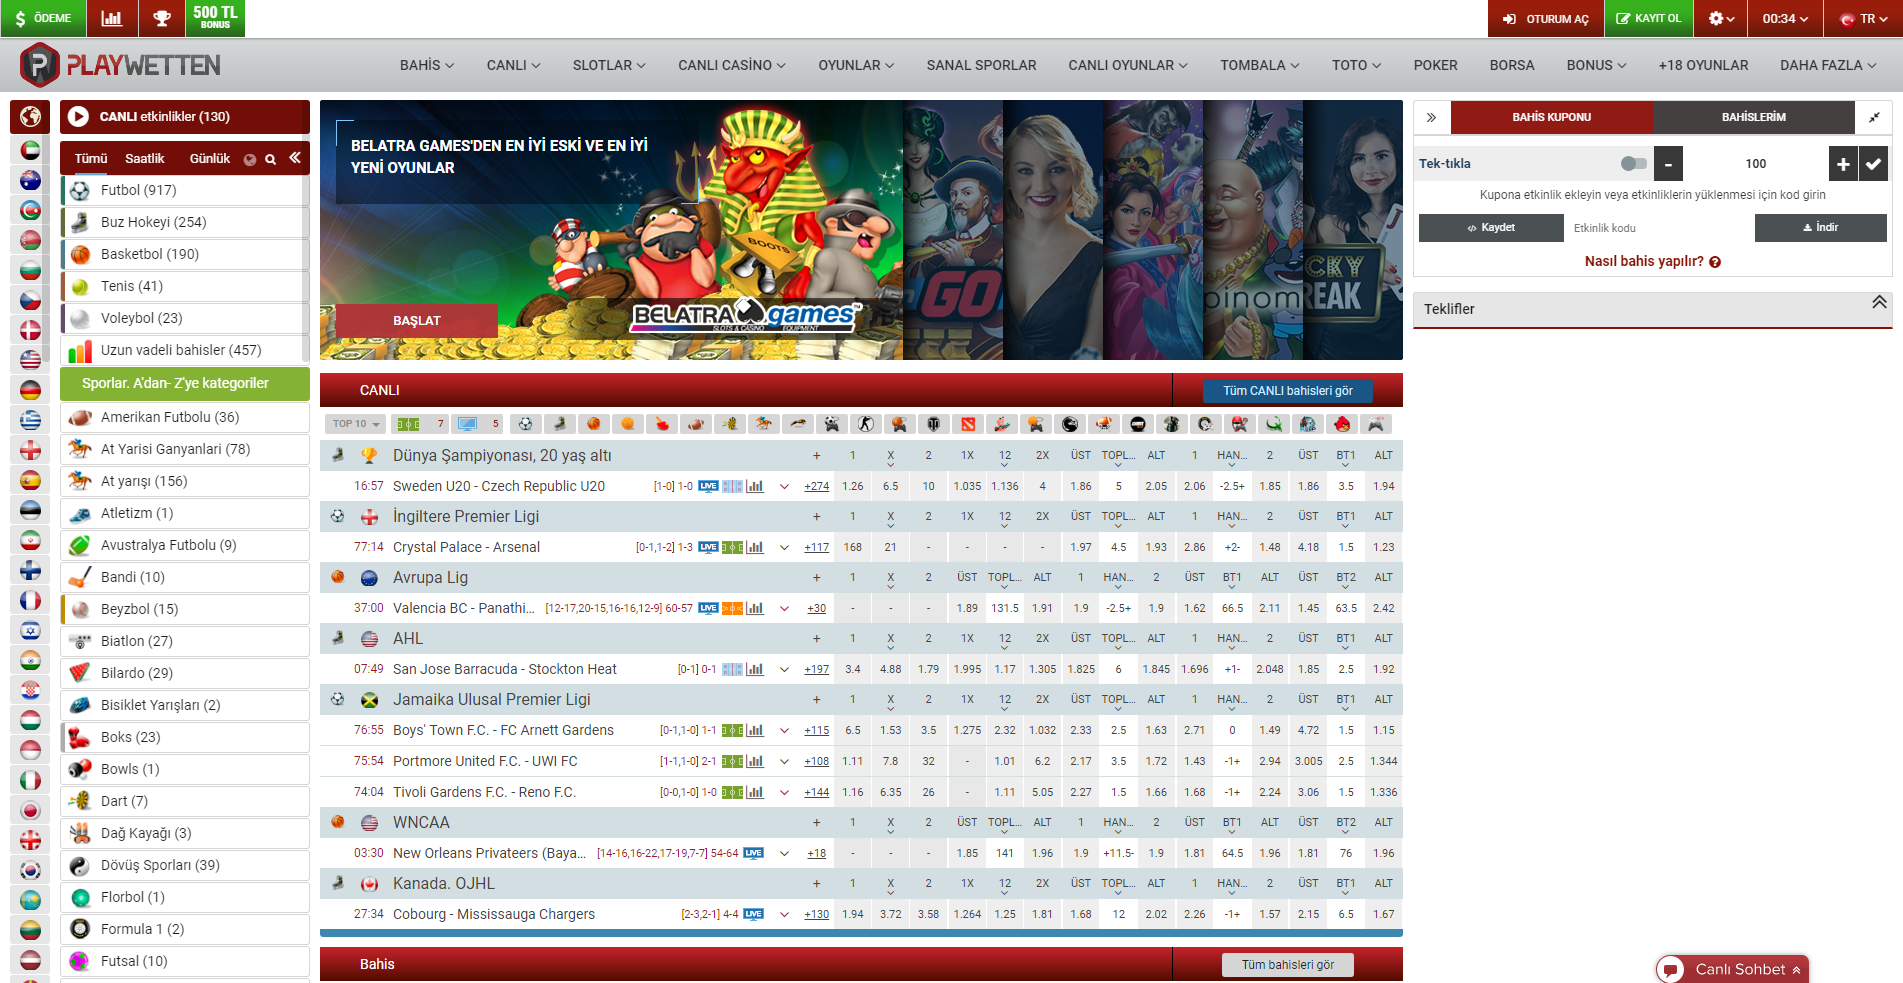Collapse sidebar using double-left arrow icon
The image size is (1903, 983).
[x=295, y=158]
